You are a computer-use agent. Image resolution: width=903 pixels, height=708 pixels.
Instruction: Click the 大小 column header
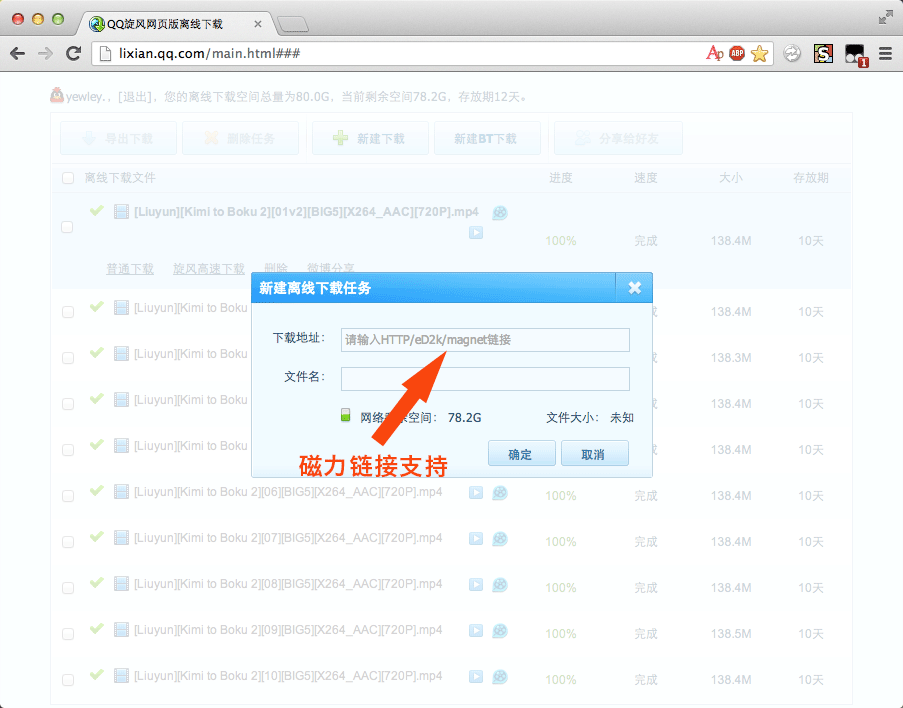[x=731, y=178]
